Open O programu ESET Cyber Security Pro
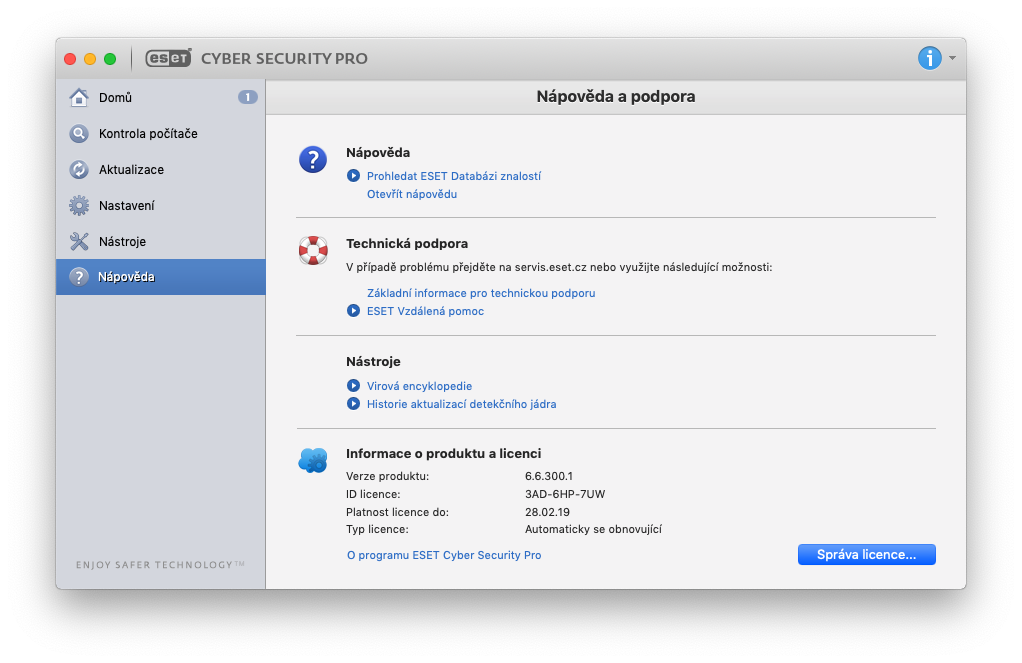Image resolution: width=1022 pixels, height=663 pixels. [444, 555]
